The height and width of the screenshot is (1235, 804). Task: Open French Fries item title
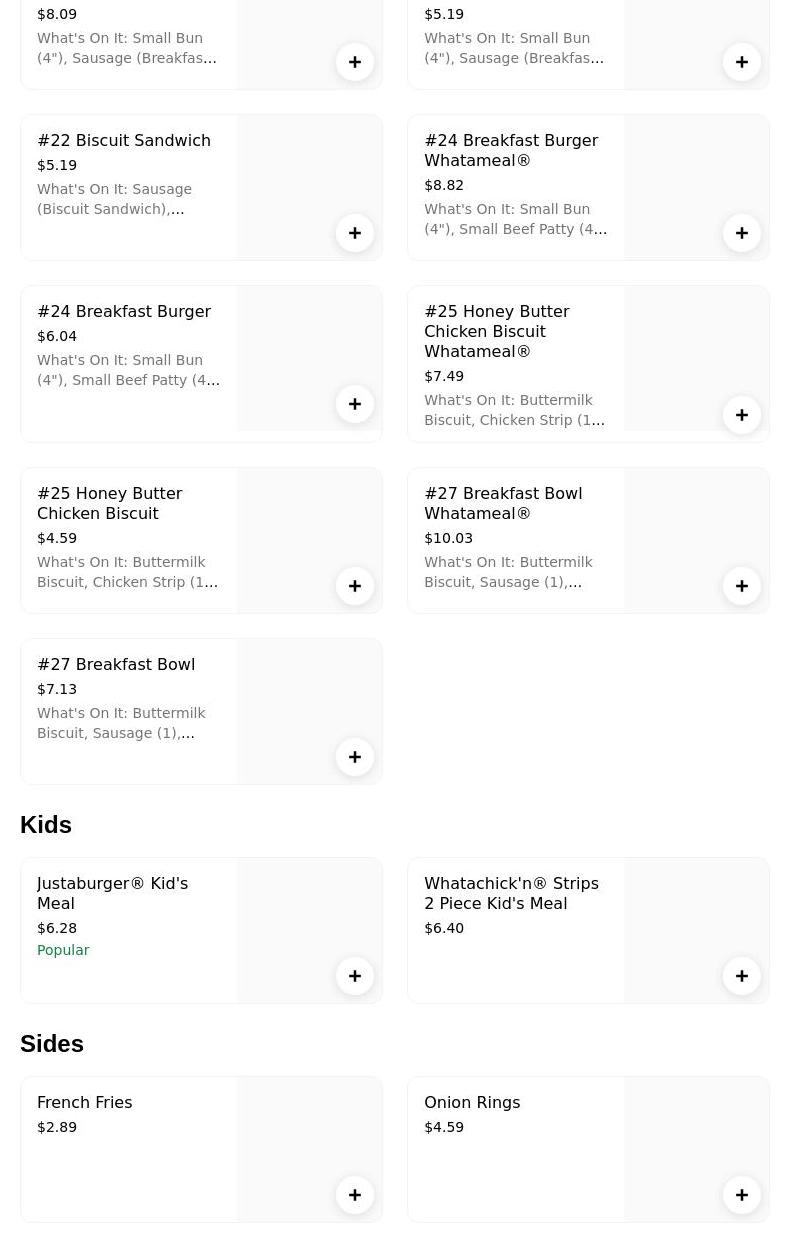tap(85, 1103)
